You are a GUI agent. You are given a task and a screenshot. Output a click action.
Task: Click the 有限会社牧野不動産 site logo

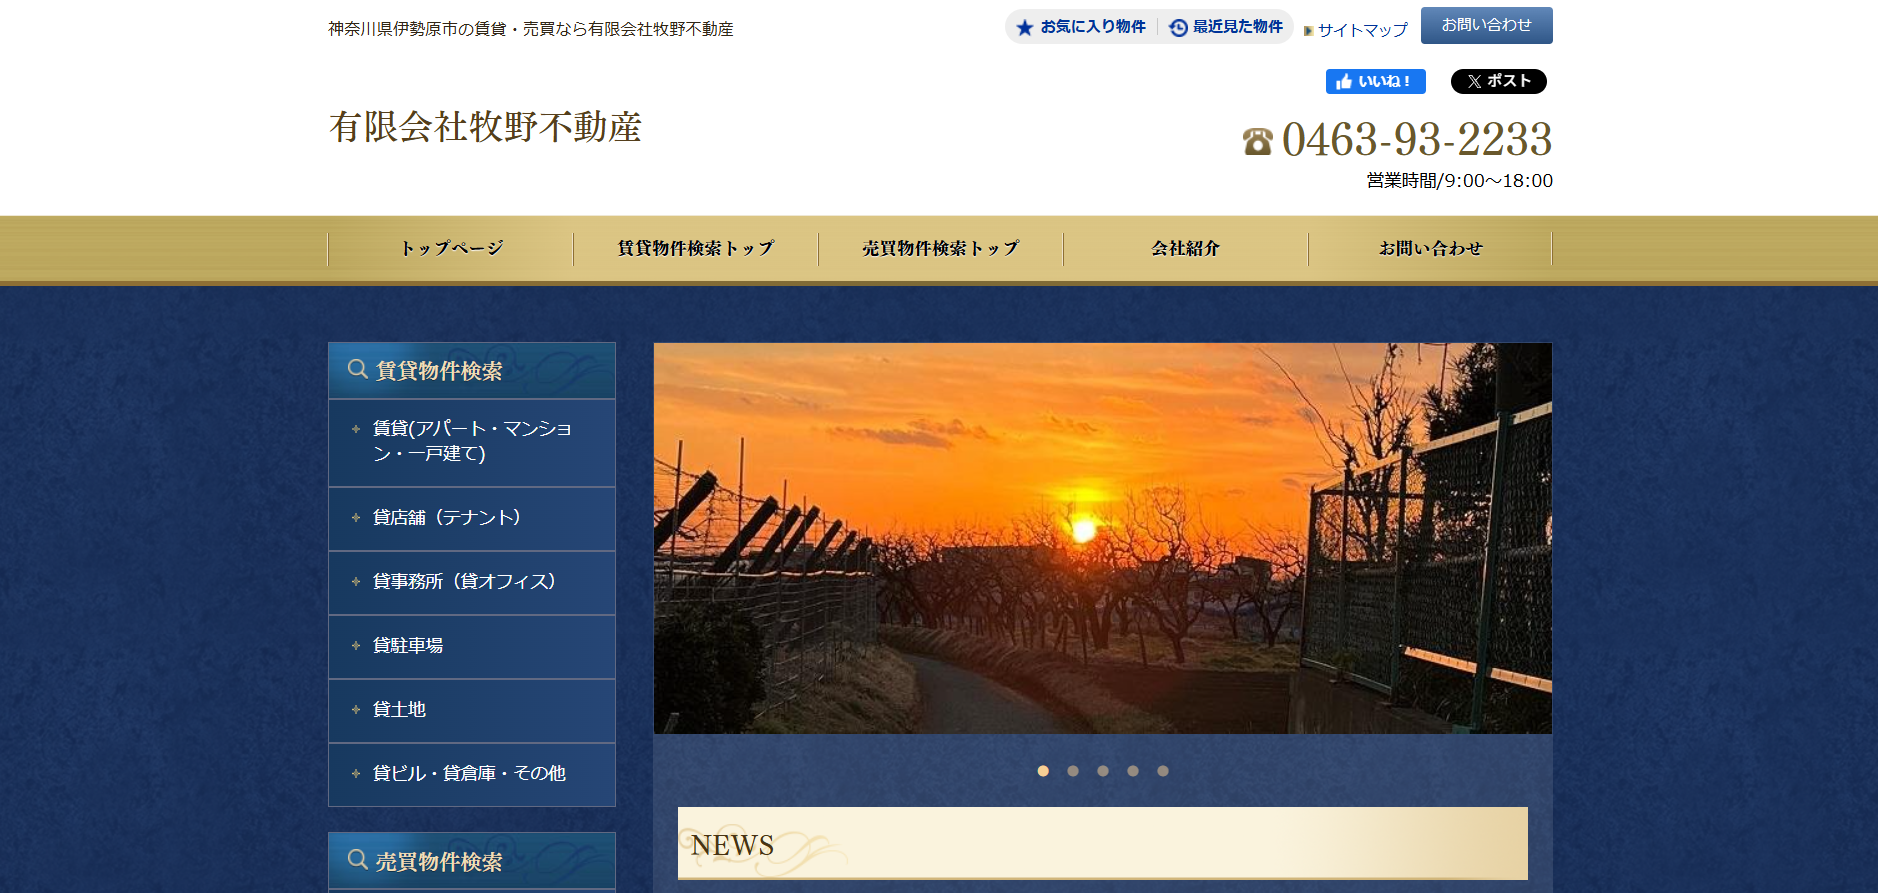point(485,127)
